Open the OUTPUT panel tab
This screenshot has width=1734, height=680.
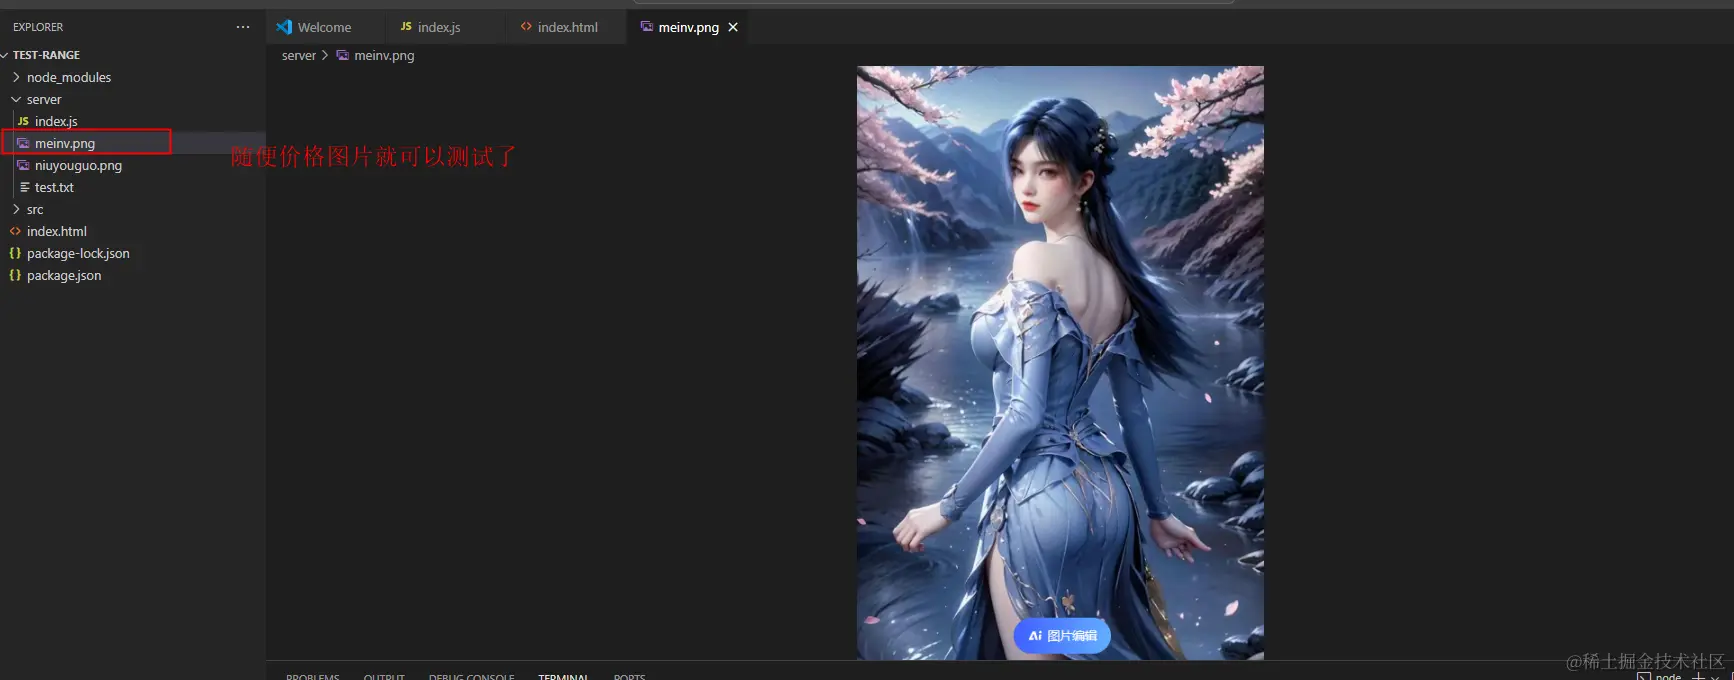click(x=384, y=676)
